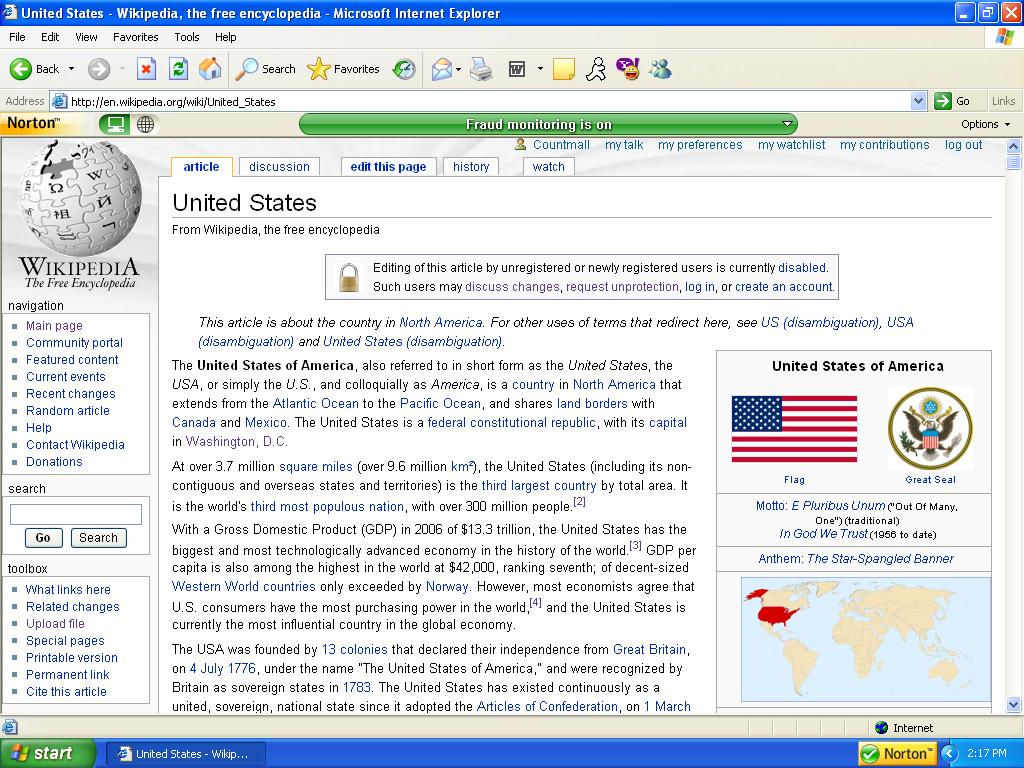Click the world map showing US location
Image resolution: width=1024 pixels, height=768 pixels.
[865, 639]
